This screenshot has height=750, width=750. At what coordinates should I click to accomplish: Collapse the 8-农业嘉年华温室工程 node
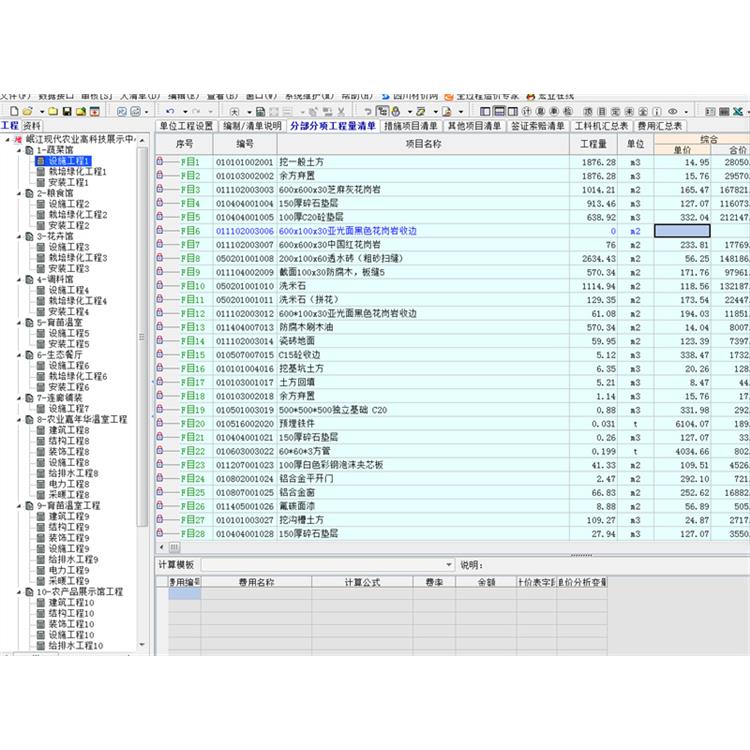tap(19, 419)
